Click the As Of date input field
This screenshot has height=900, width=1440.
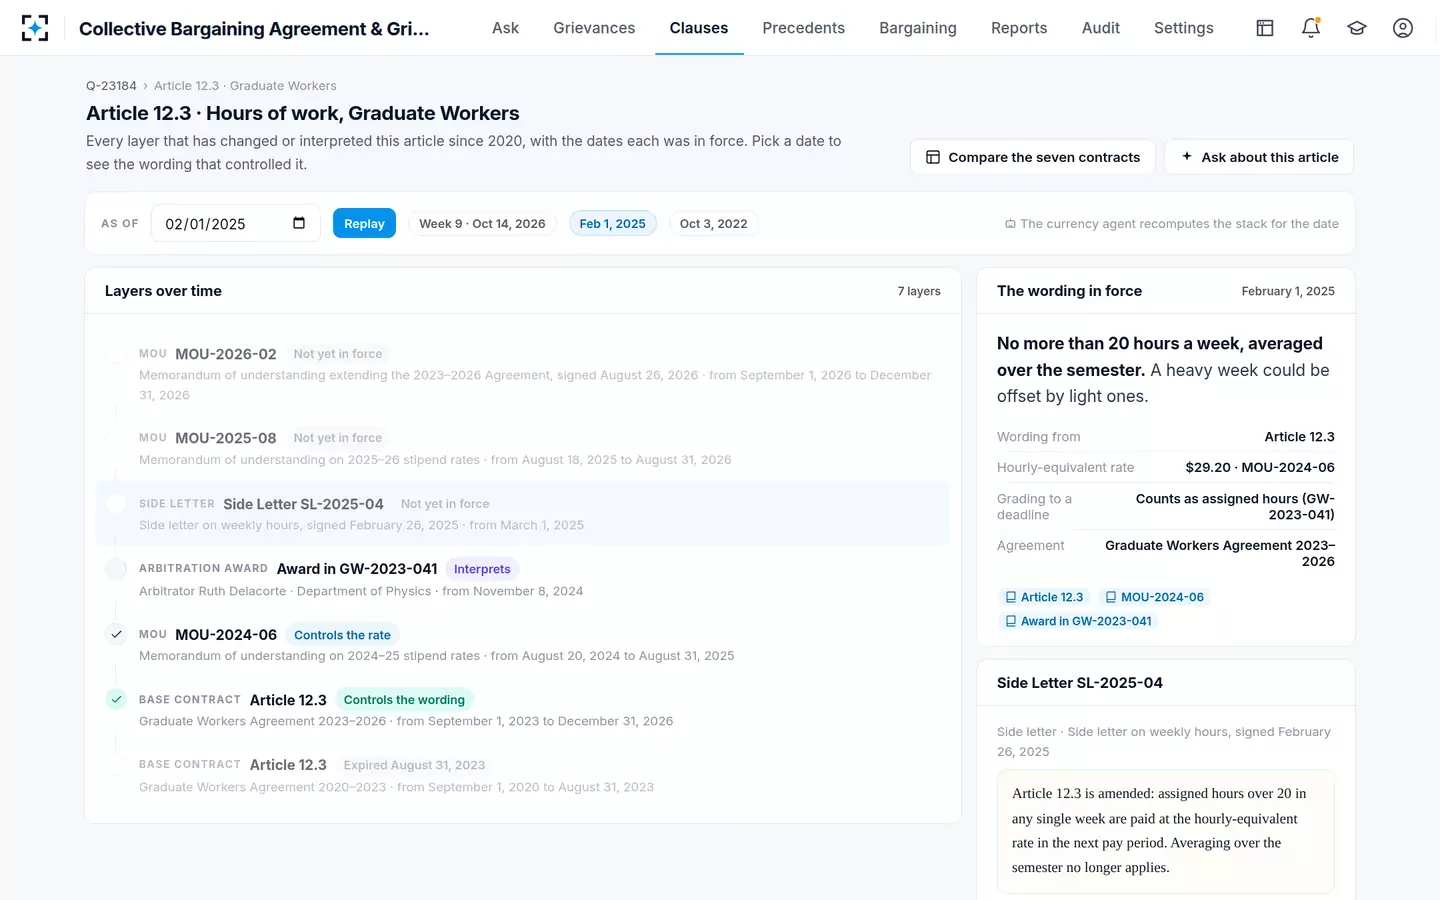(236, 223)
